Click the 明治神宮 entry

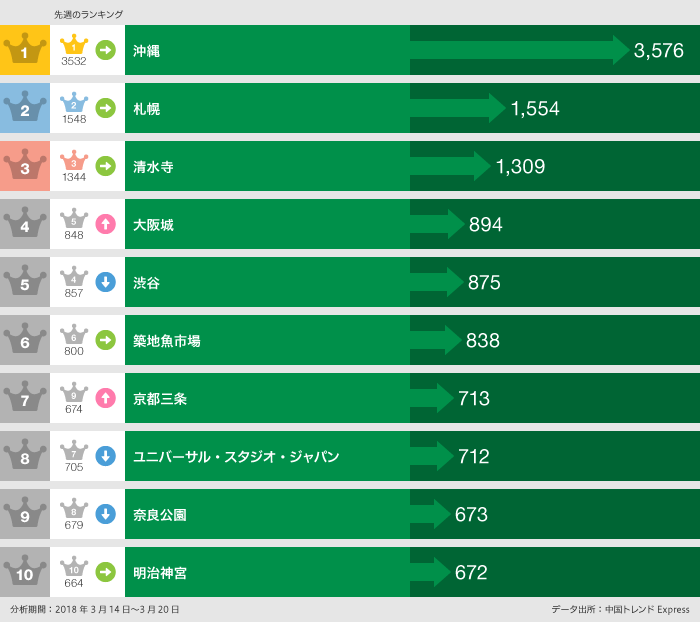pos(160,573)
